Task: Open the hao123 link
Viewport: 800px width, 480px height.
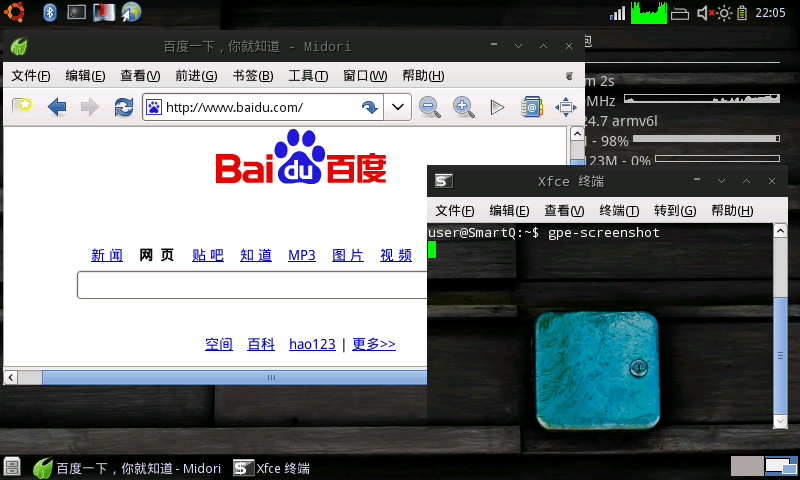Action: click(312, 344)
